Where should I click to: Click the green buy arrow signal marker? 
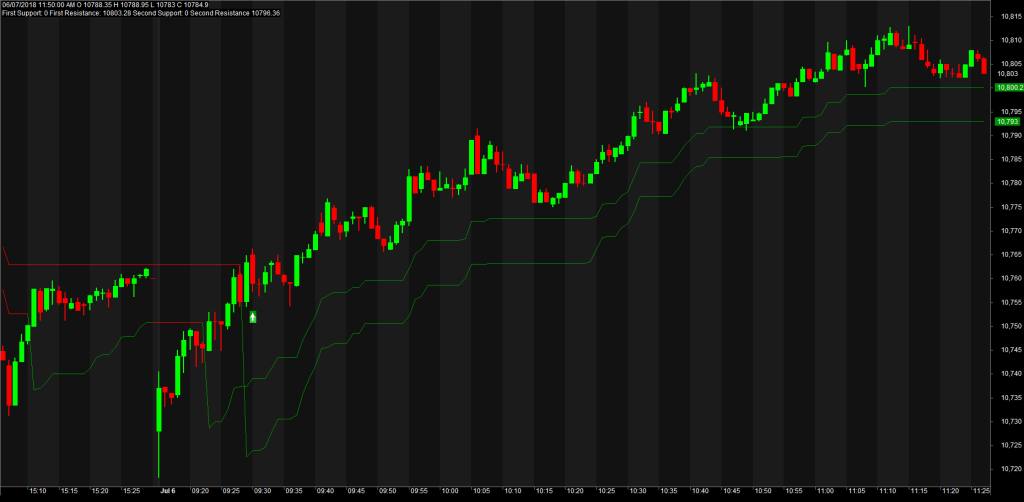[x=253, y=317]
